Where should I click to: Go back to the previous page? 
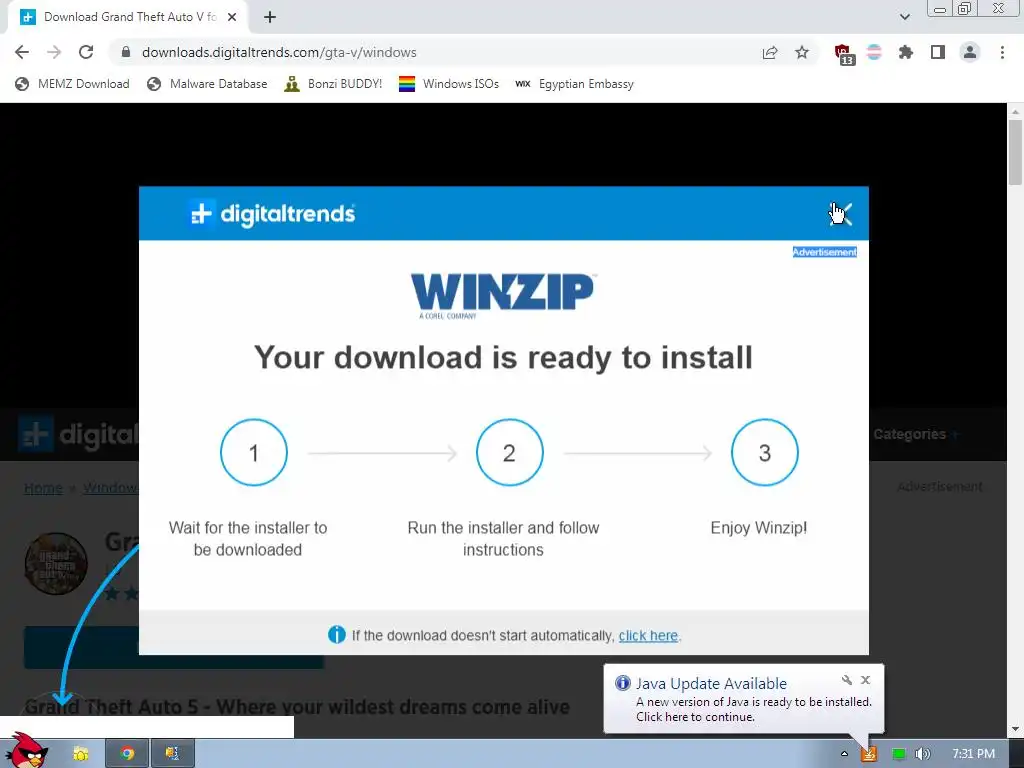tap(22, 52)
